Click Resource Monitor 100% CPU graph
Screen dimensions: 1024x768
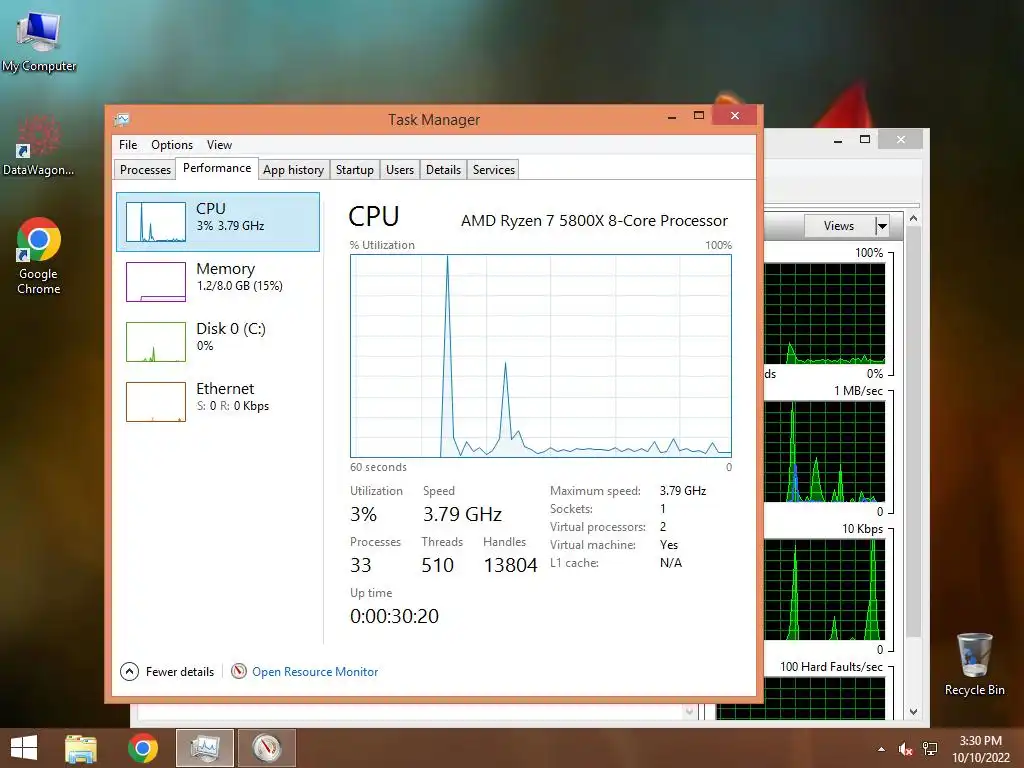(x=824, y=313)
